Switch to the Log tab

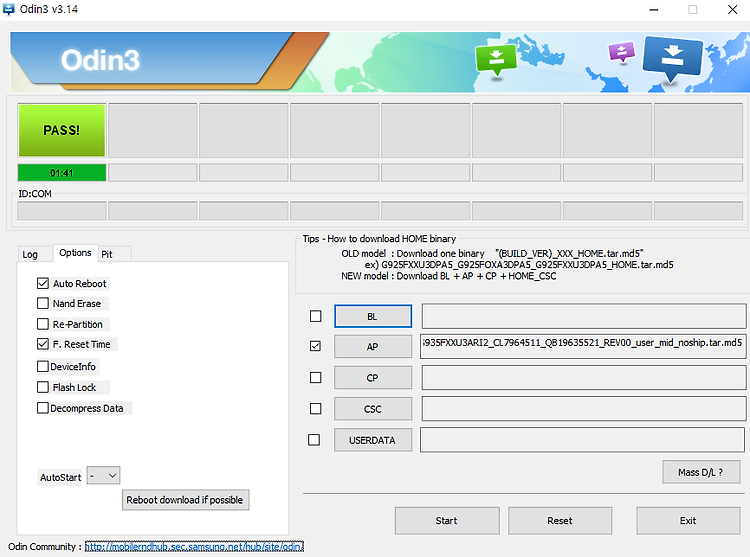(30, 254)
